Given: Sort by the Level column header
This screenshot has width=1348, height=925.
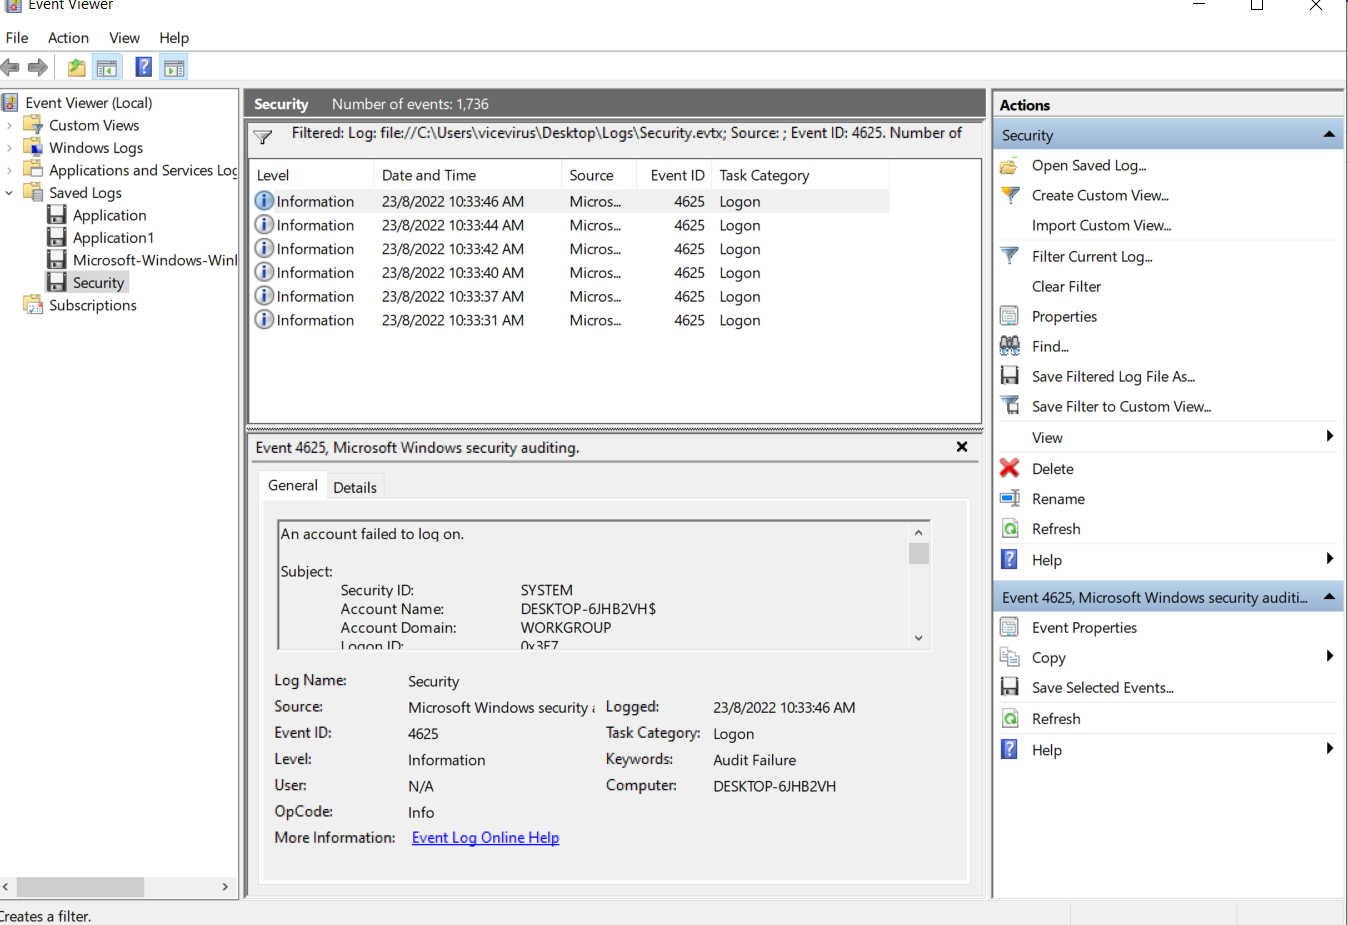Looking at the screenshot, I should point(311,175).
